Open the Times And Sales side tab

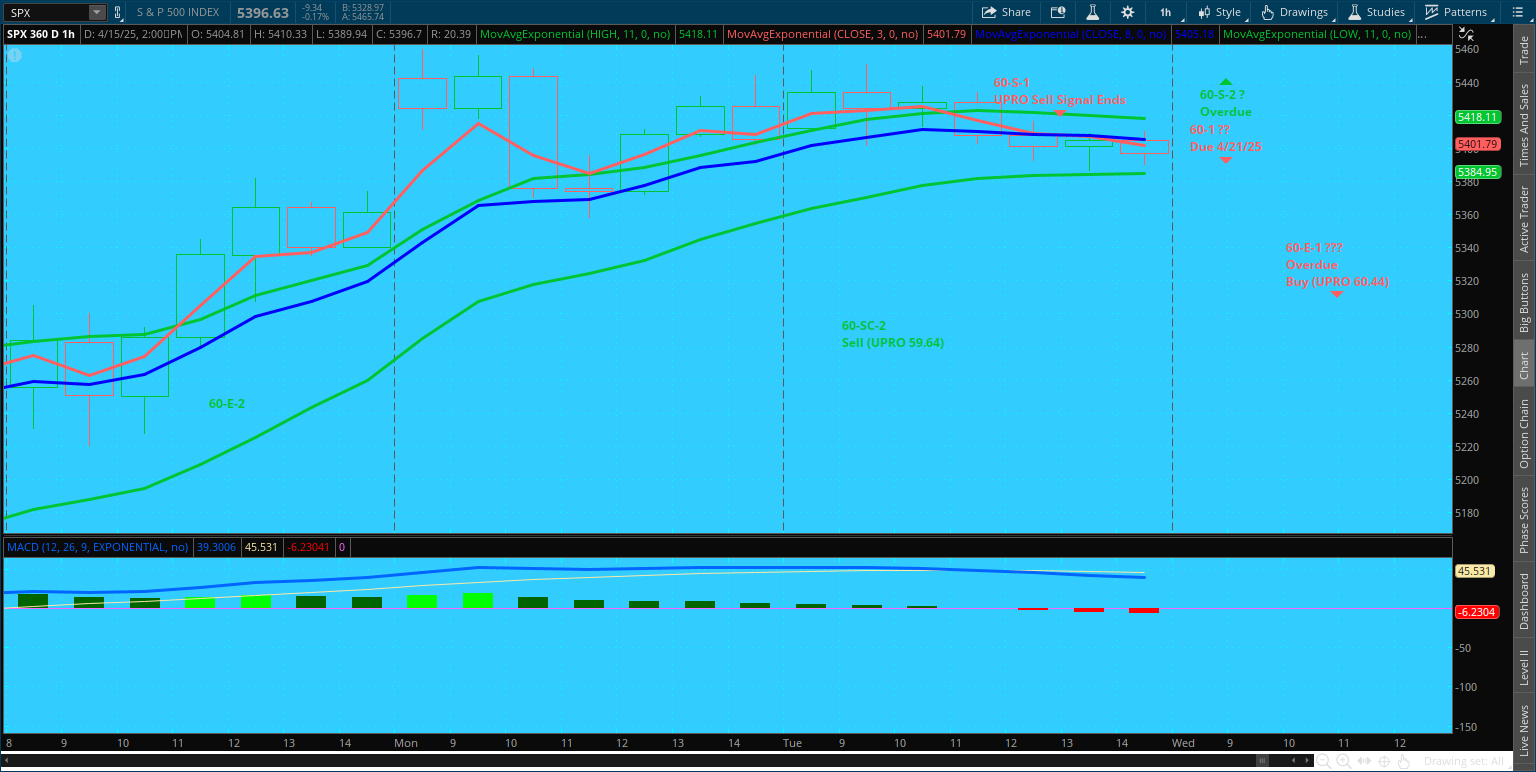coord(1524,125)
